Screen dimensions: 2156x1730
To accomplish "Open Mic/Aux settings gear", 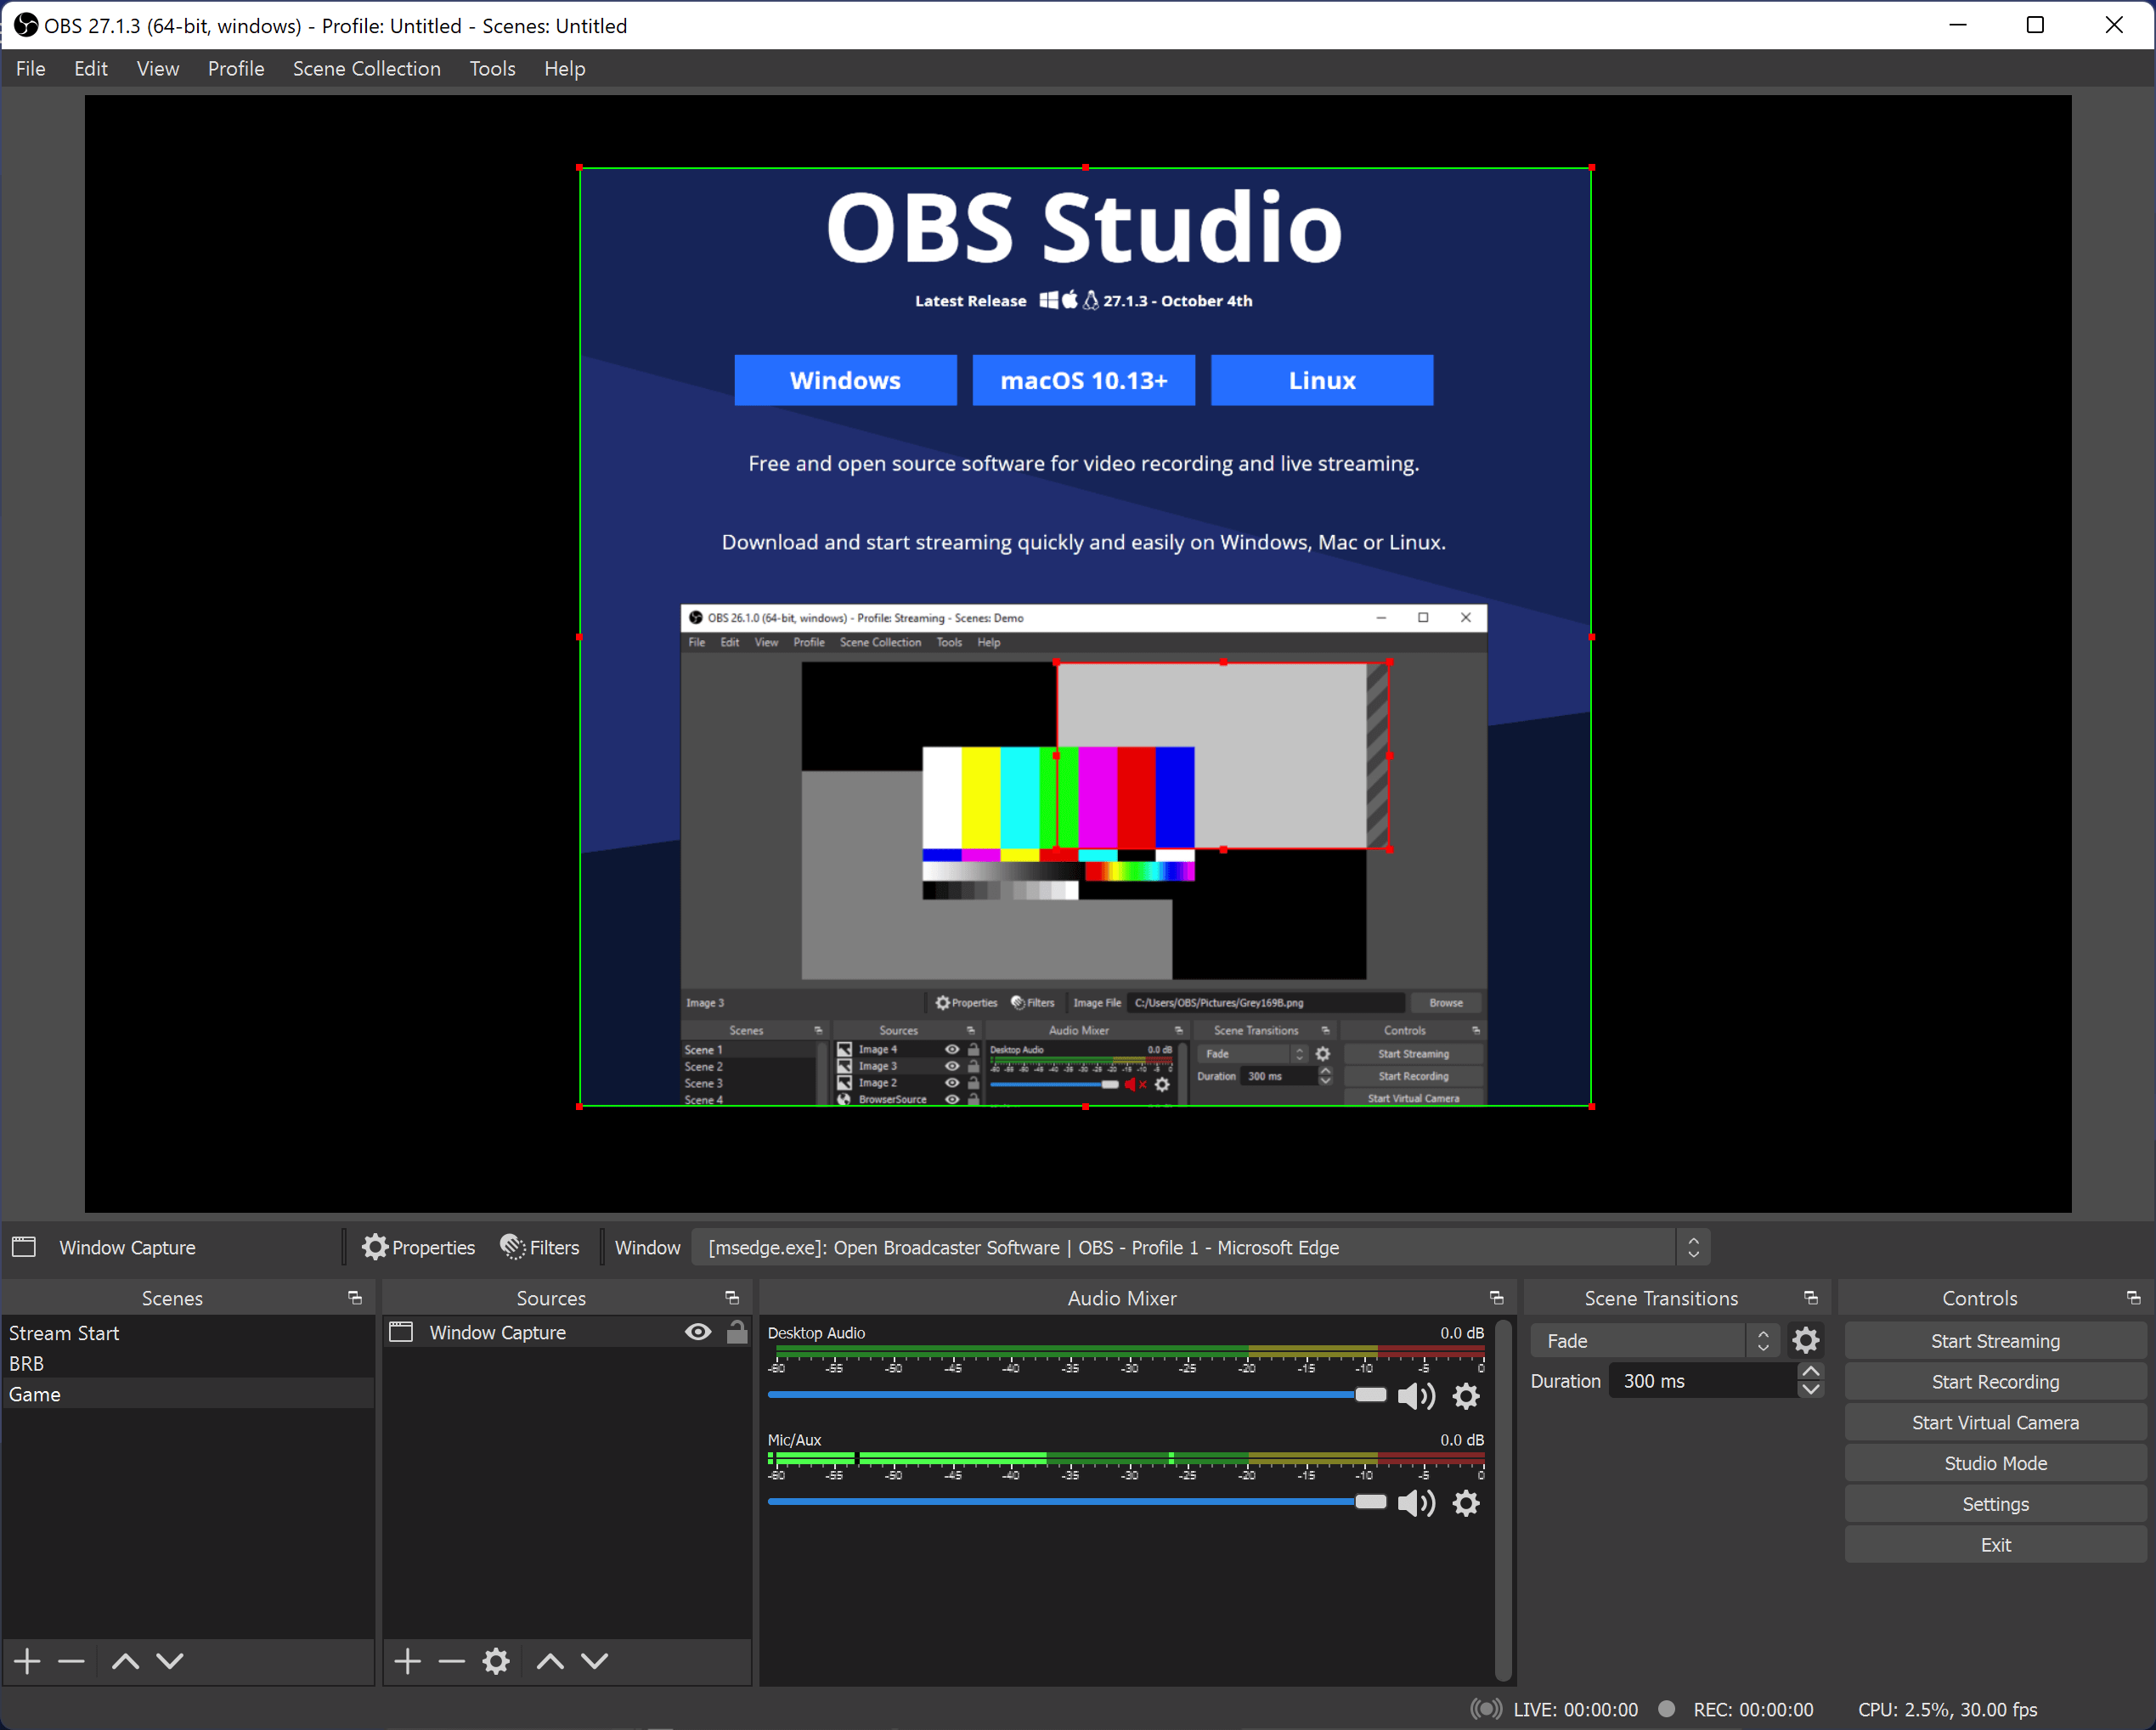I will click(1466, 1503).
